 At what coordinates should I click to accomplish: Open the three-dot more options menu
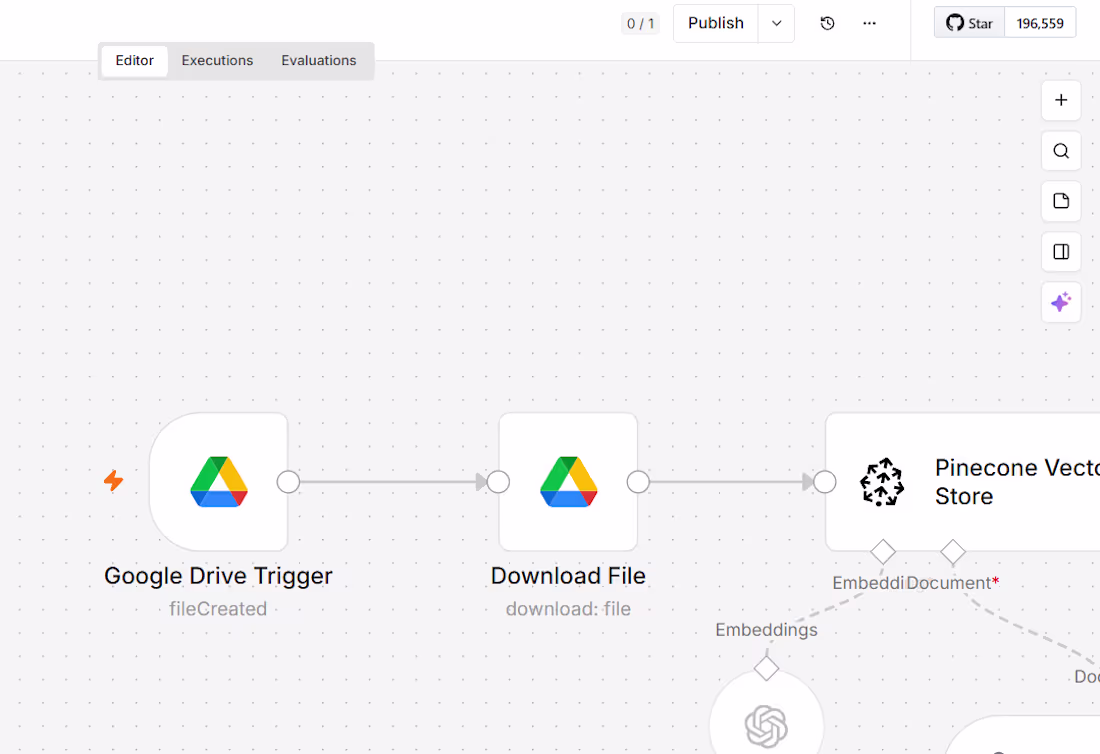(869, 23)
